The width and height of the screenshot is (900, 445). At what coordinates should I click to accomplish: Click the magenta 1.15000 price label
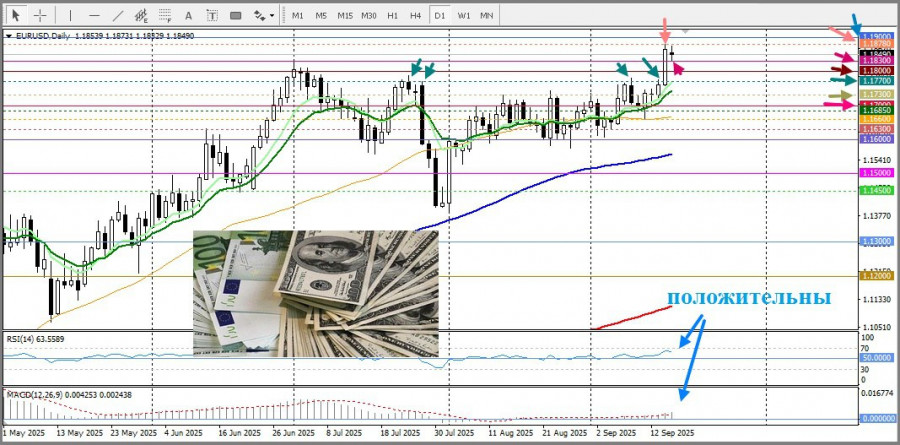click(876, 173)
